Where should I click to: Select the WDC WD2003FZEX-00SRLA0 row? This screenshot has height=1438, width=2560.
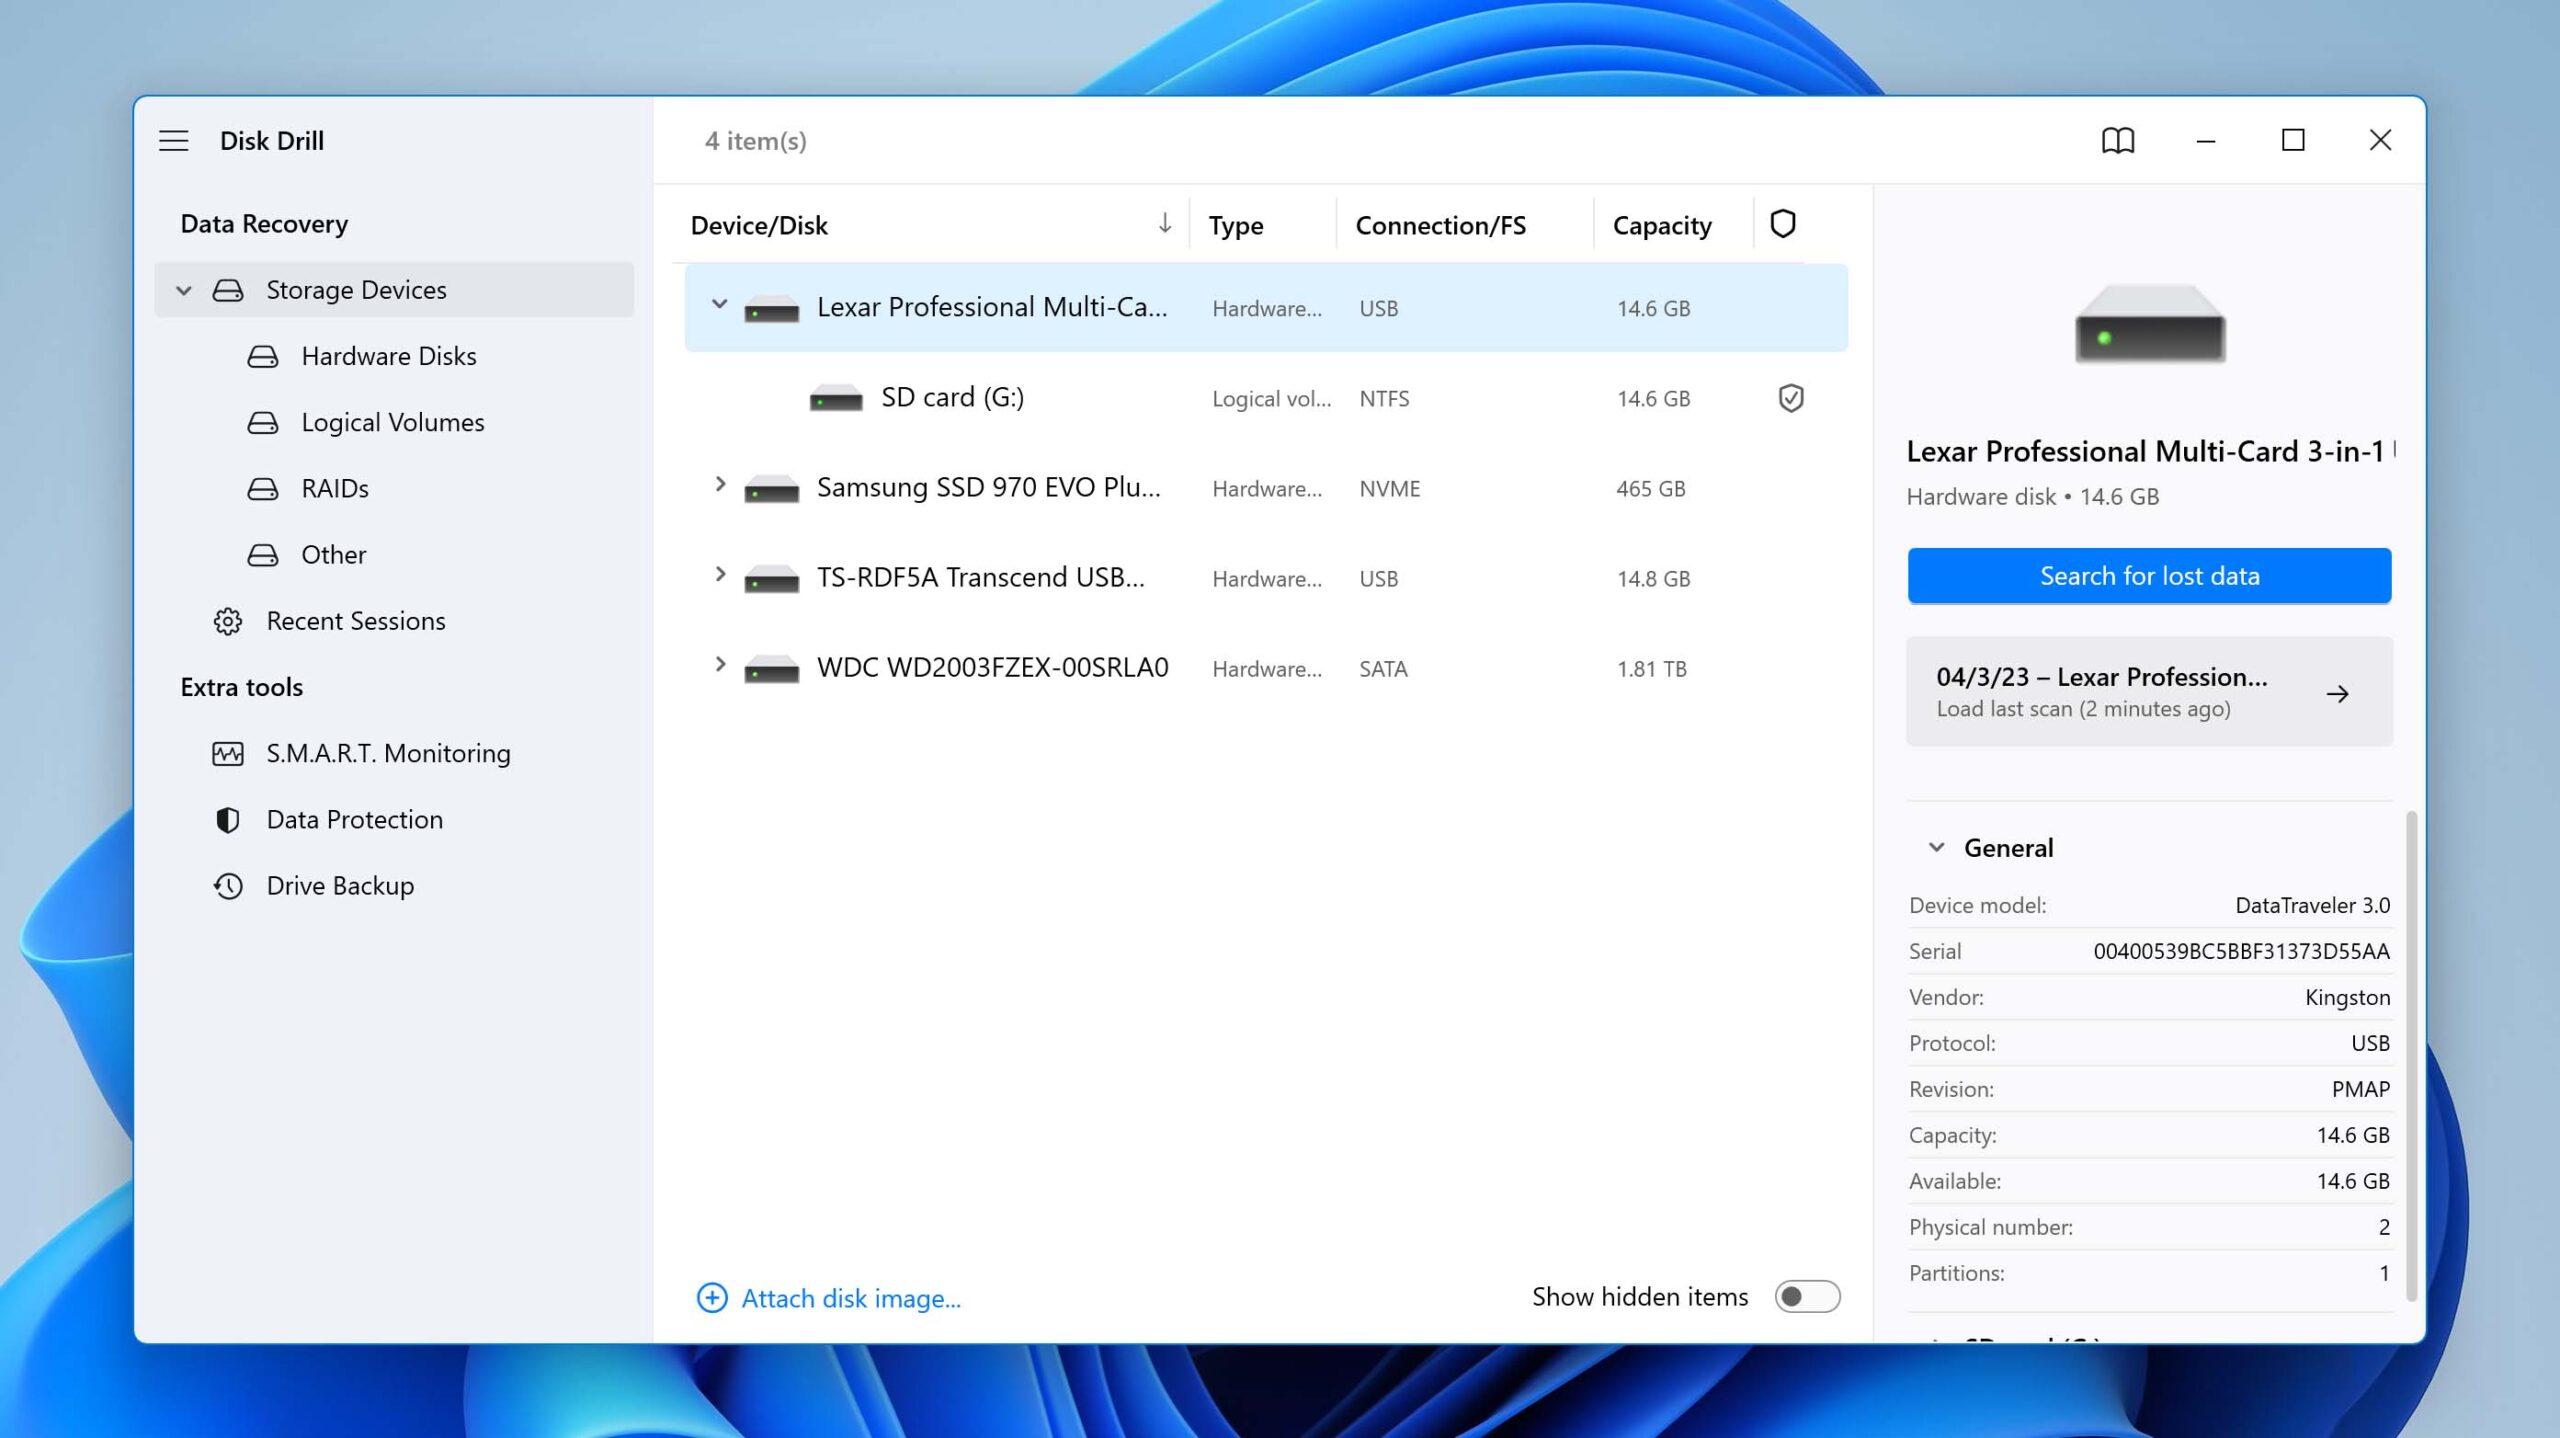pos(1266,669)
